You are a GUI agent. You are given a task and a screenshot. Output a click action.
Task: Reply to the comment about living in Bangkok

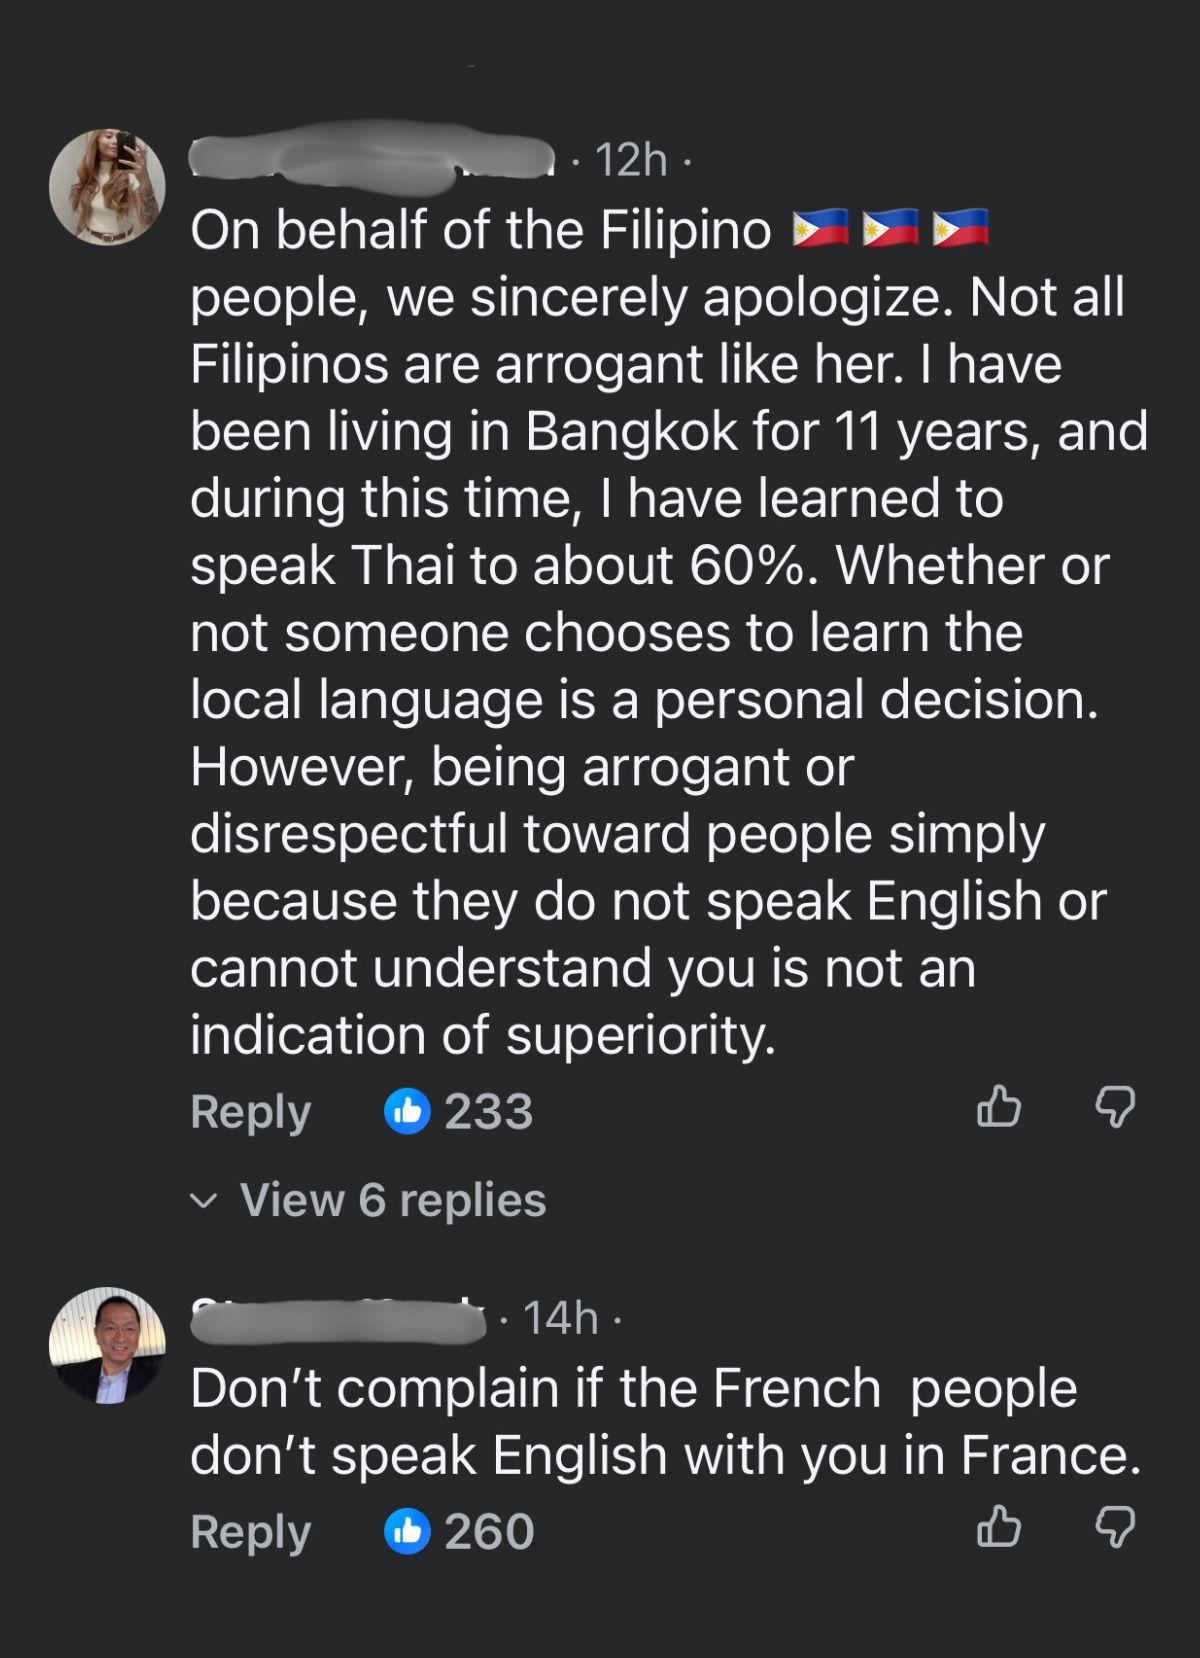[x=250, y=1111]
